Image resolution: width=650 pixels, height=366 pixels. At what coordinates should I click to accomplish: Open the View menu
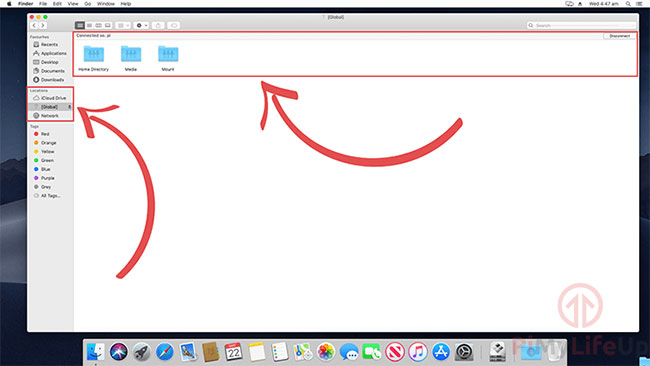73,4
